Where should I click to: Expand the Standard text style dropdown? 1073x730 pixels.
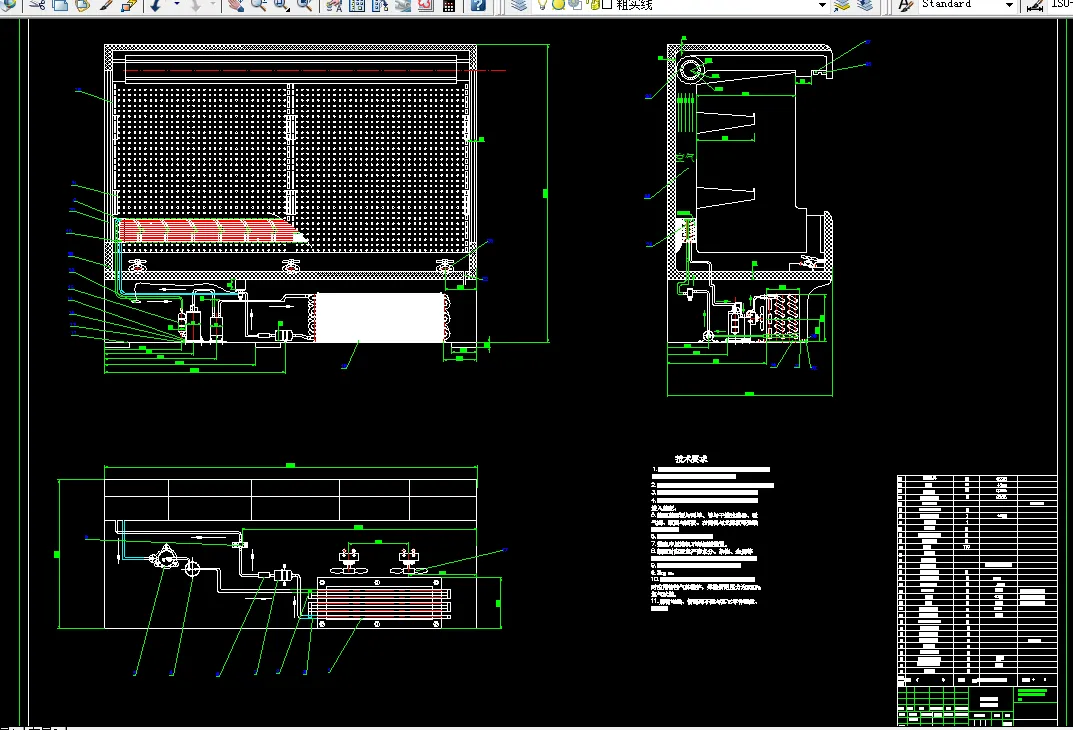(x=1009, y=5)
